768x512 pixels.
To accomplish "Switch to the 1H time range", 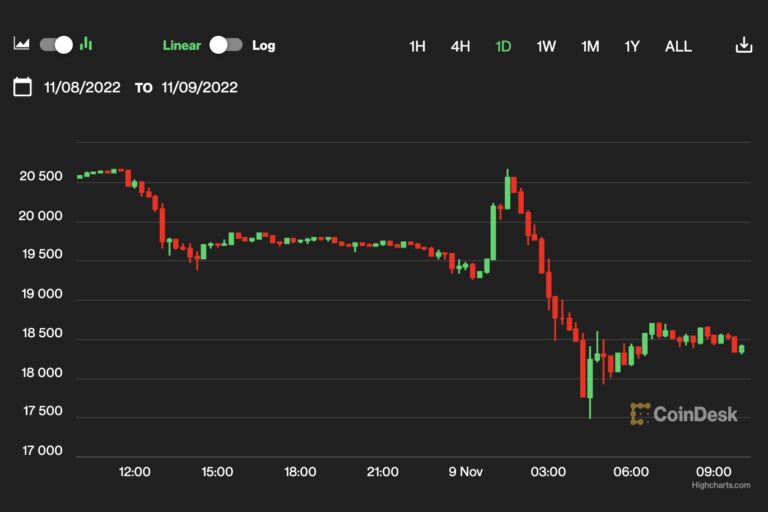I will [417, 47].
